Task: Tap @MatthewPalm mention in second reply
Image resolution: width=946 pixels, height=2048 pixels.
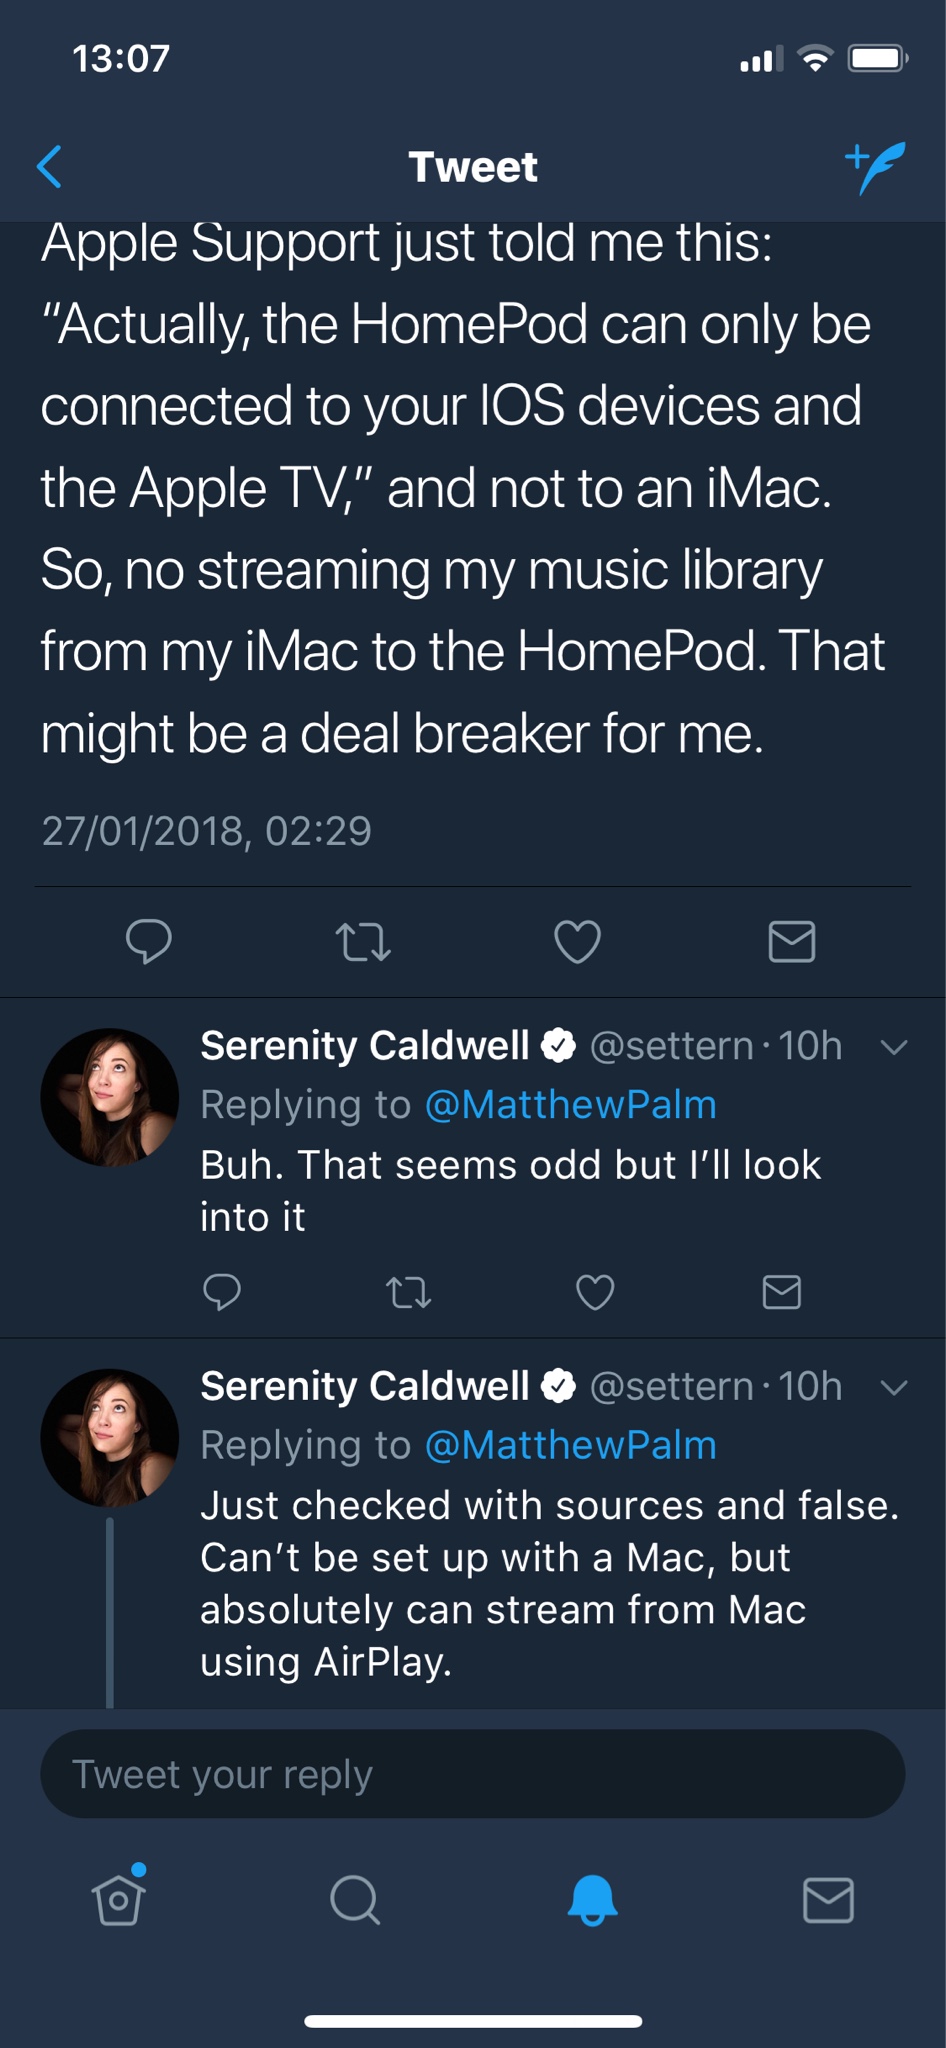Action: click(570, 1445)
